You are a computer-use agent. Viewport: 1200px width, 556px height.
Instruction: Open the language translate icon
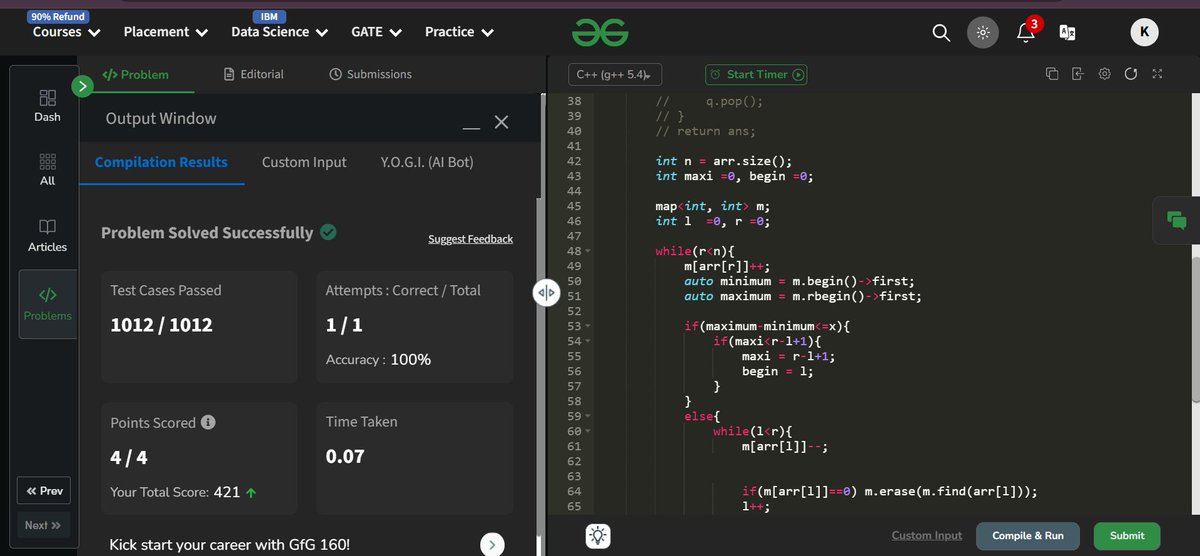point(1068,33)
